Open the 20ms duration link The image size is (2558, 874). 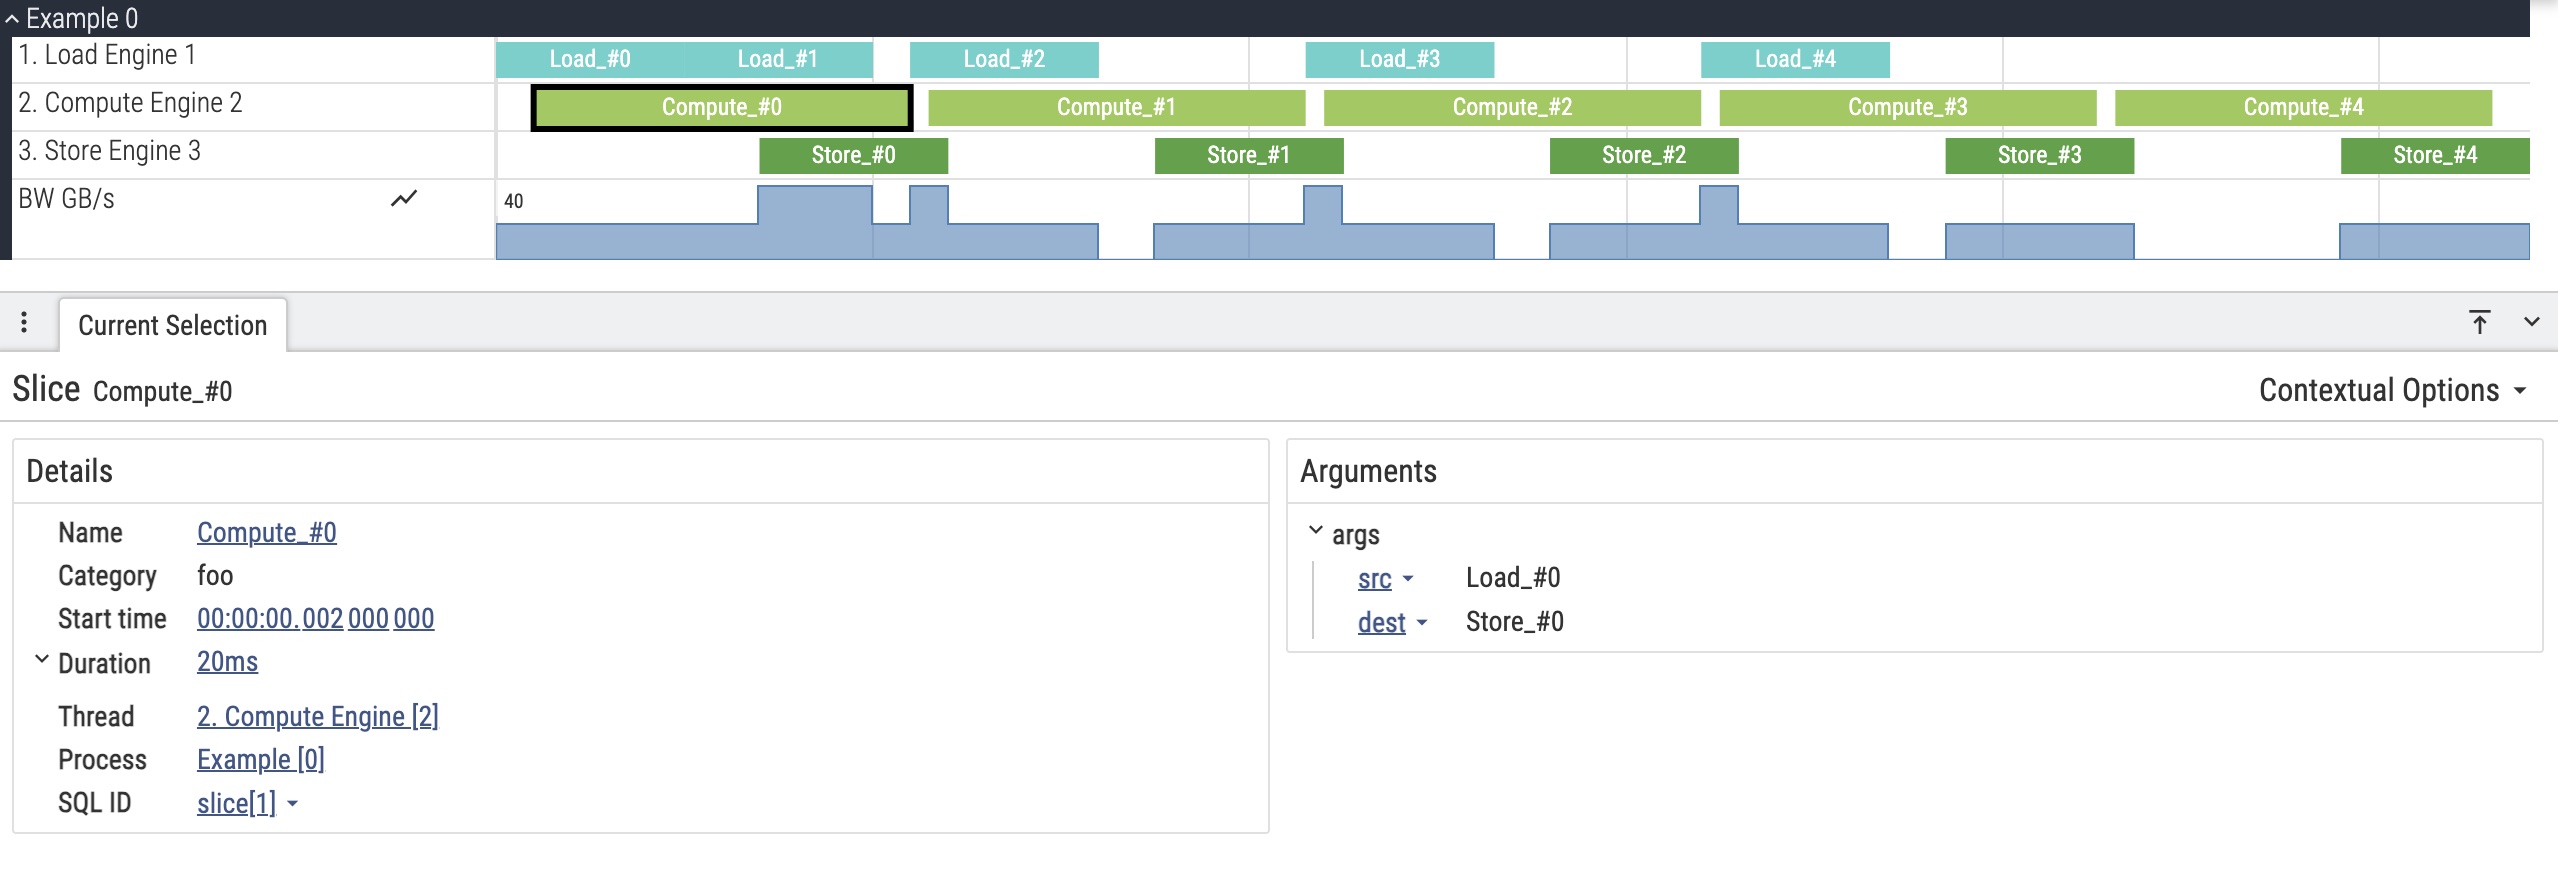227,660
